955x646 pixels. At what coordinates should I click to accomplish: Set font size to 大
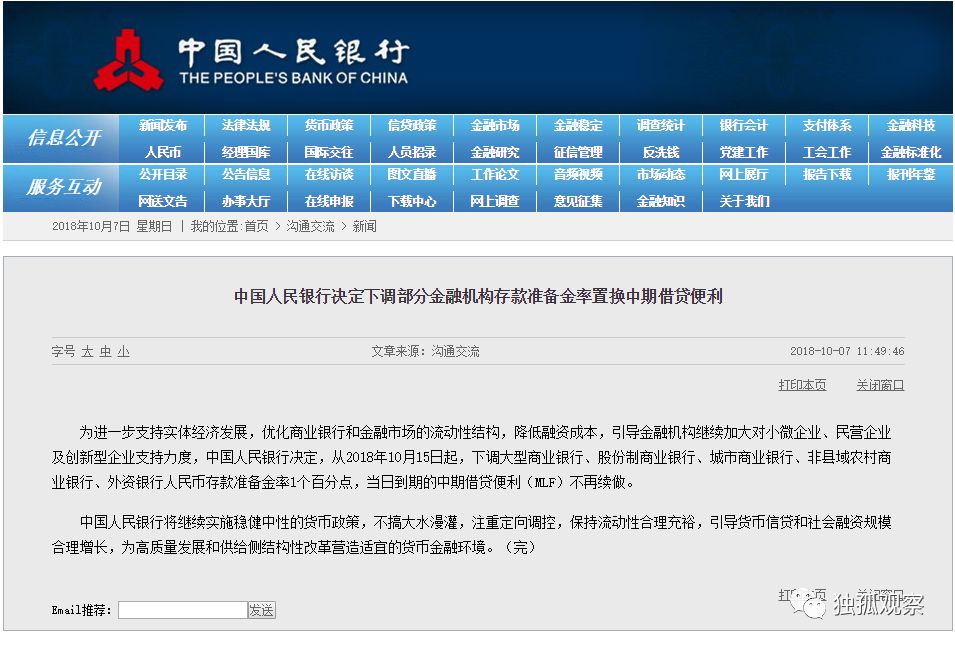(x=88, y=351)
